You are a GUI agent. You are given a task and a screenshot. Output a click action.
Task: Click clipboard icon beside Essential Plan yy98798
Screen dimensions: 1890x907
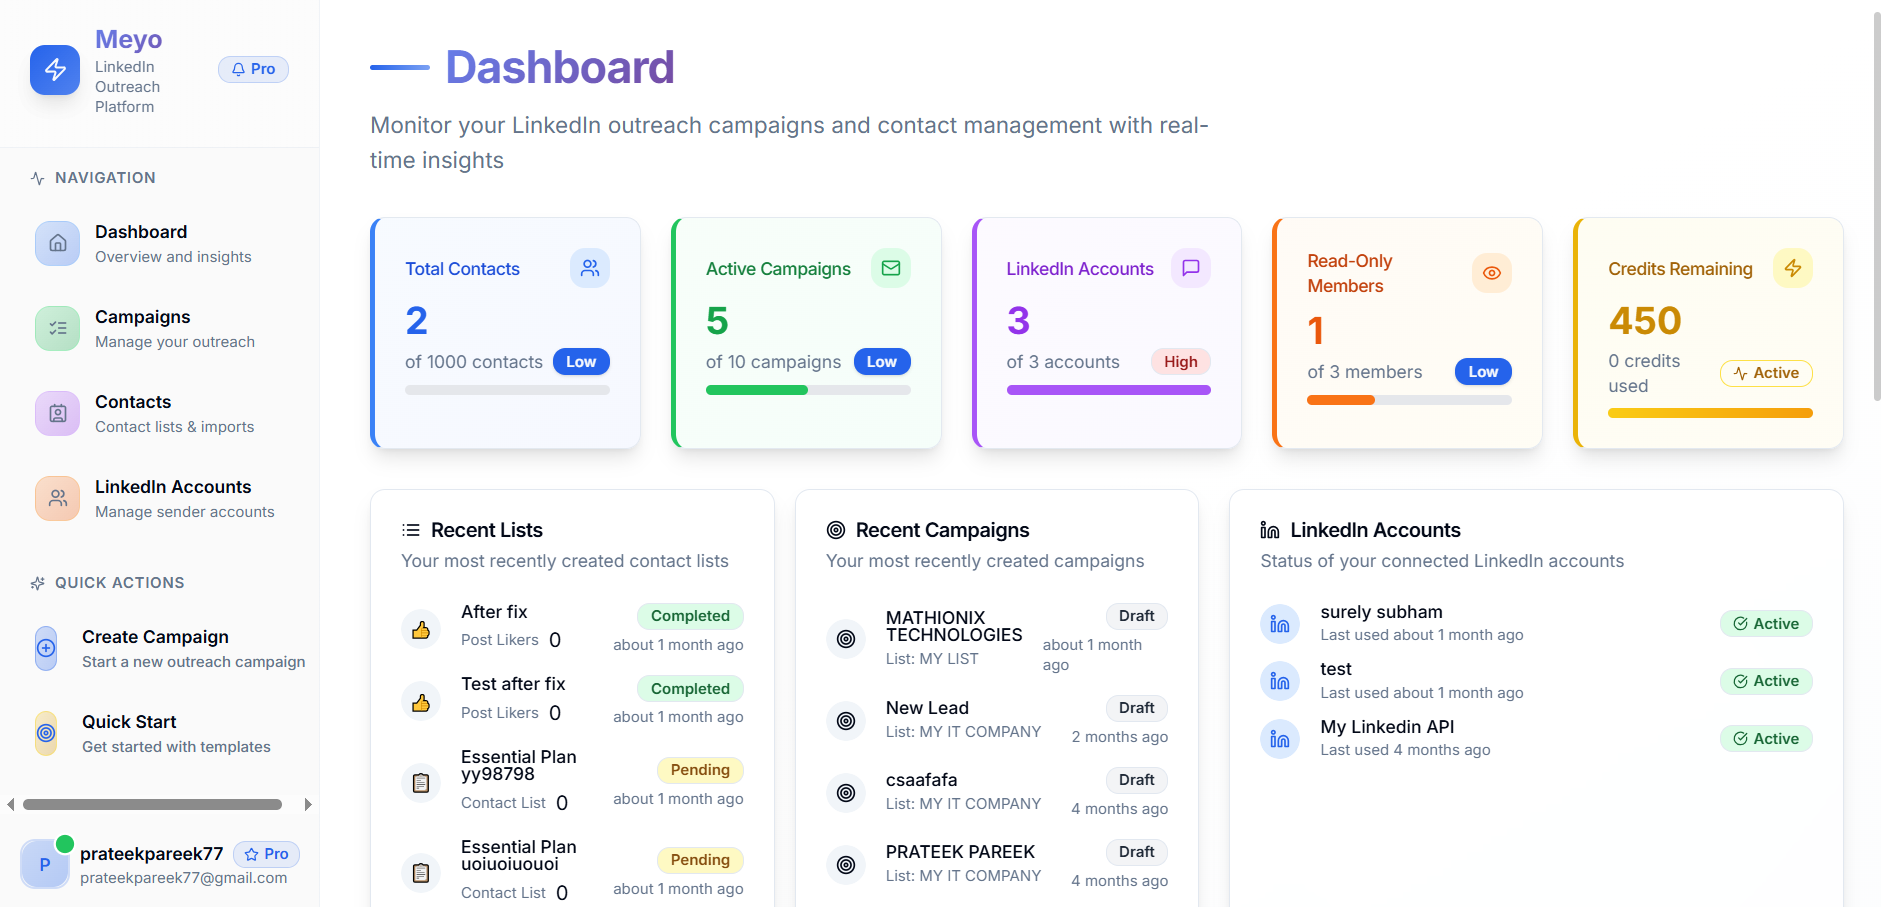[x=421, y=782]
